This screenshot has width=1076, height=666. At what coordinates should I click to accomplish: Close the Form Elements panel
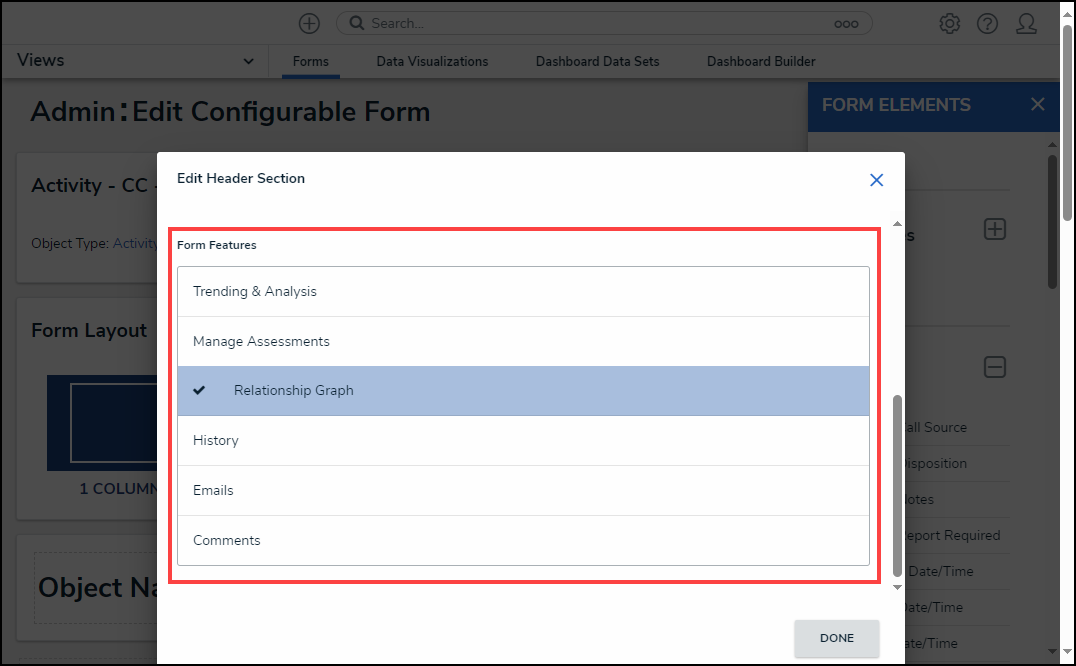coord(1037,105)
